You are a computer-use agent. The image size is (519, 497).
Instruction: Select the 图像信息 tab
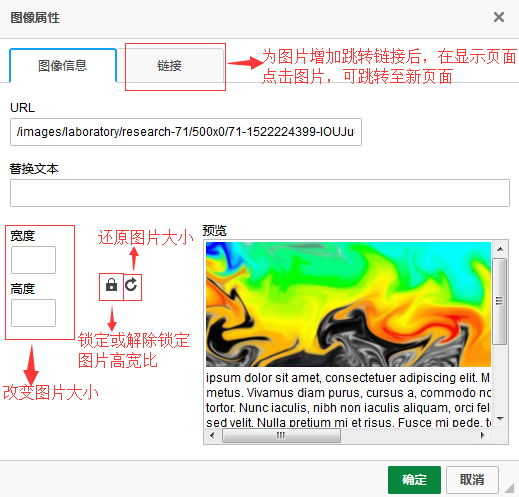pos(63,65)
